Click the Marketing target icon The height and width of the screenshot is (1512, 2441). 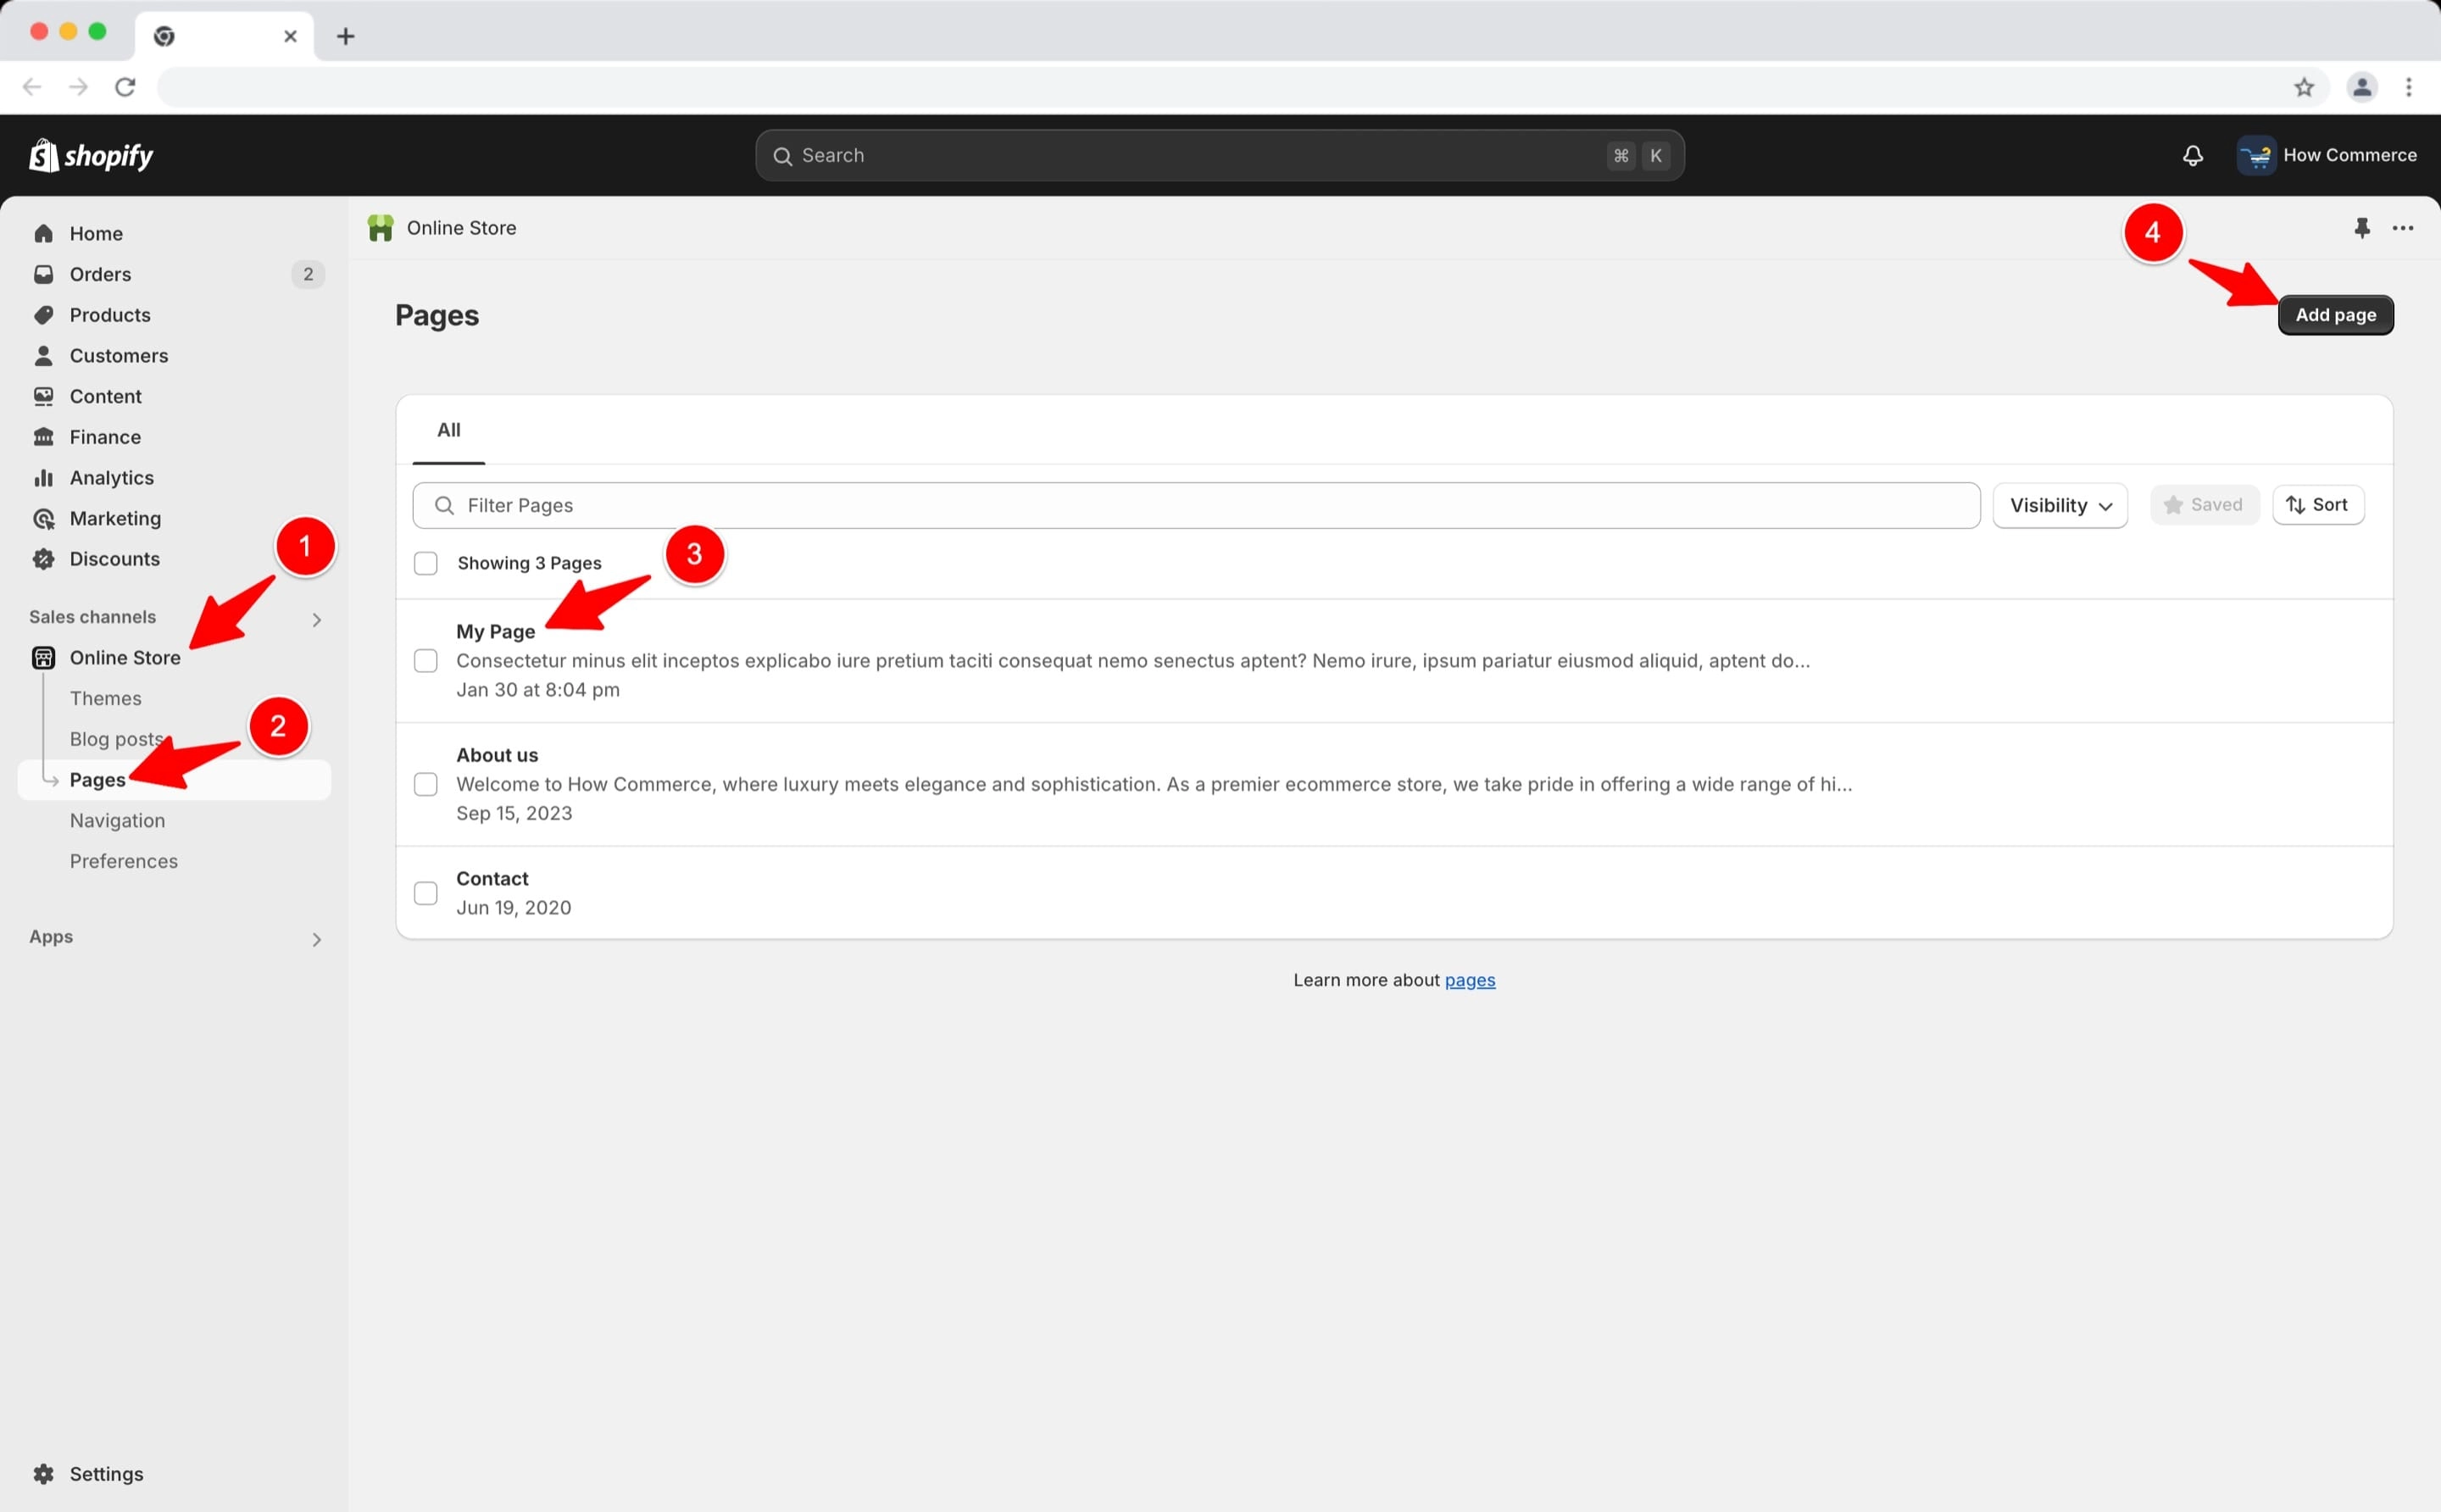(43, 518)
